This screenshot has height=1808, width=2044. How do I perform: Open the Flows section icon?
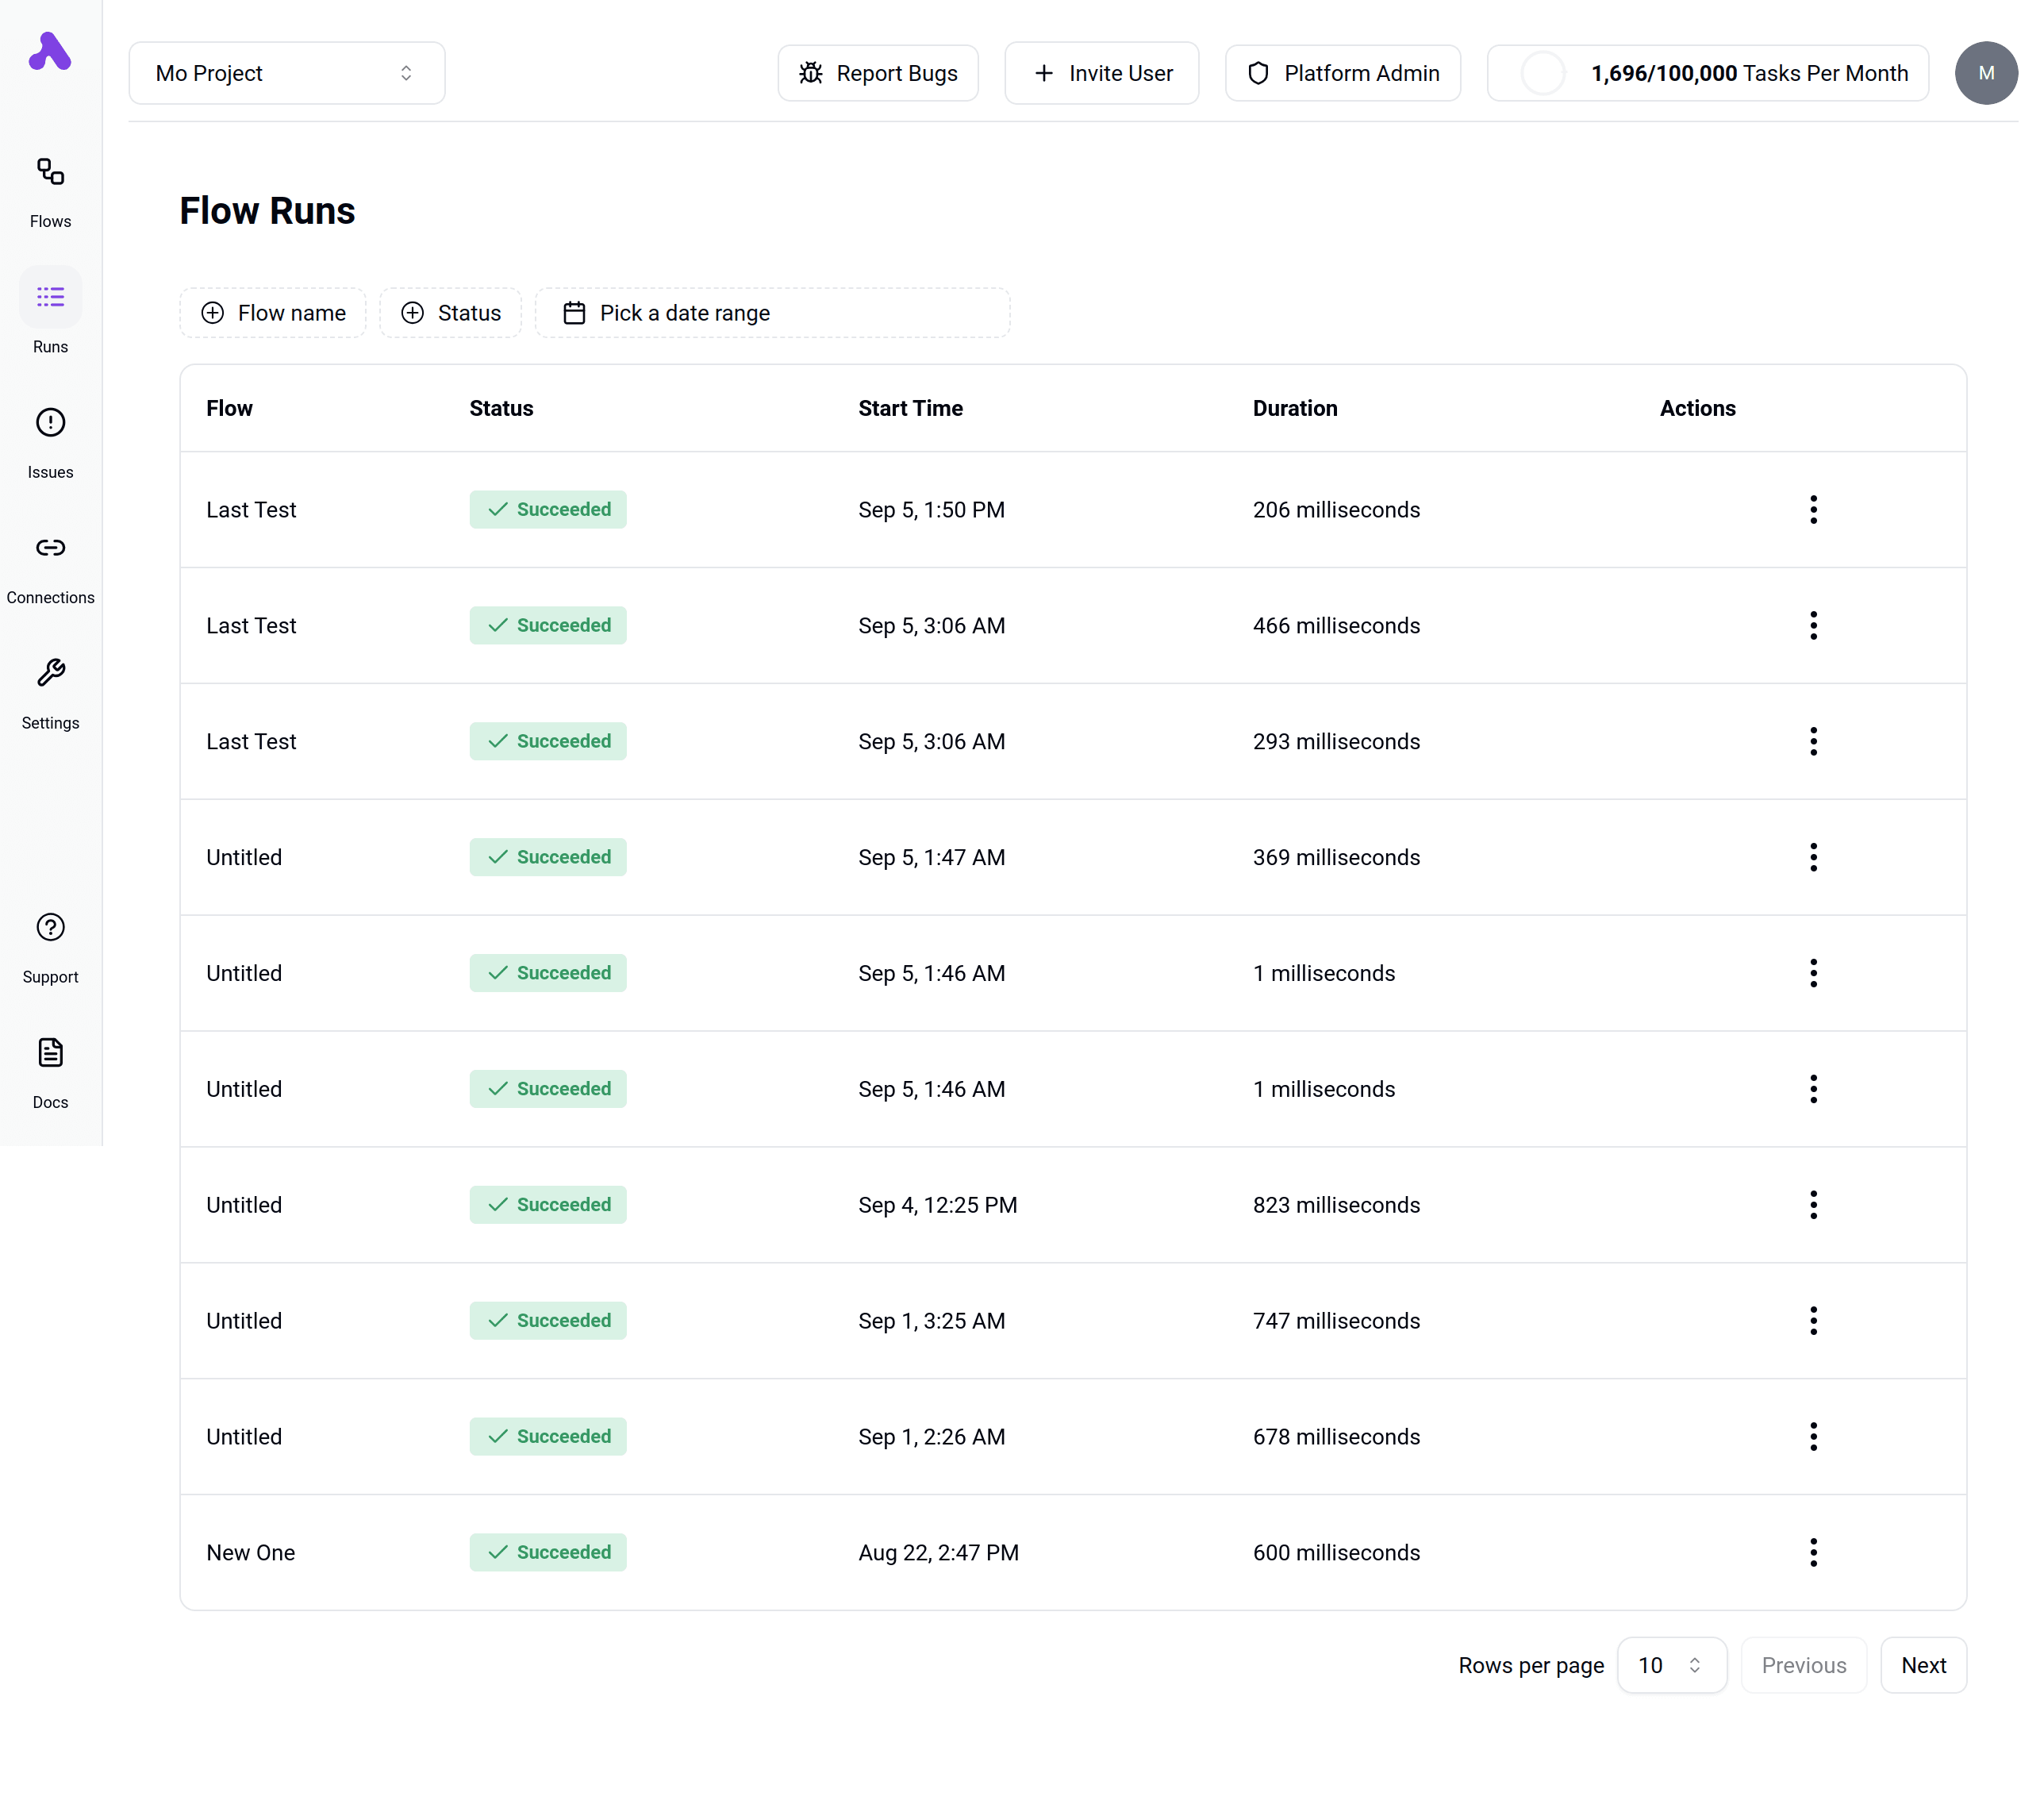click(x=50, y=172)
